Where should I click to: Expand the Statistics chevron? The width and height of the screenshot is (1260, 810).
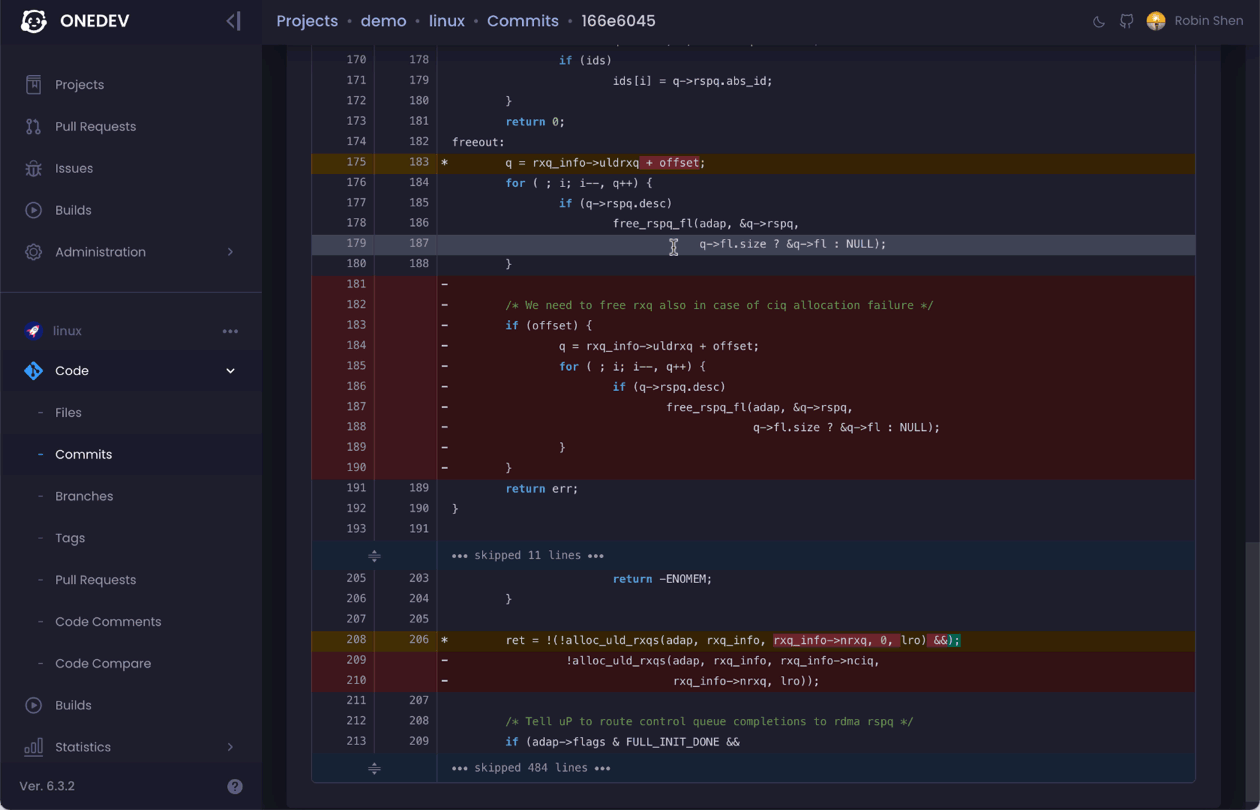point(230,747)
